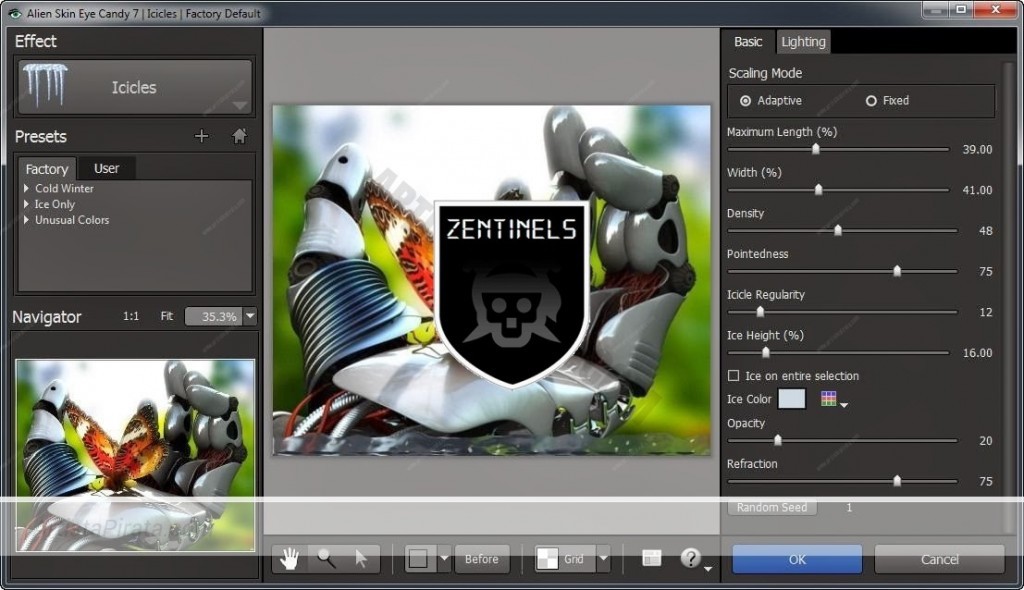Enable Ice on entire selection checkbox

coord(733,376)
